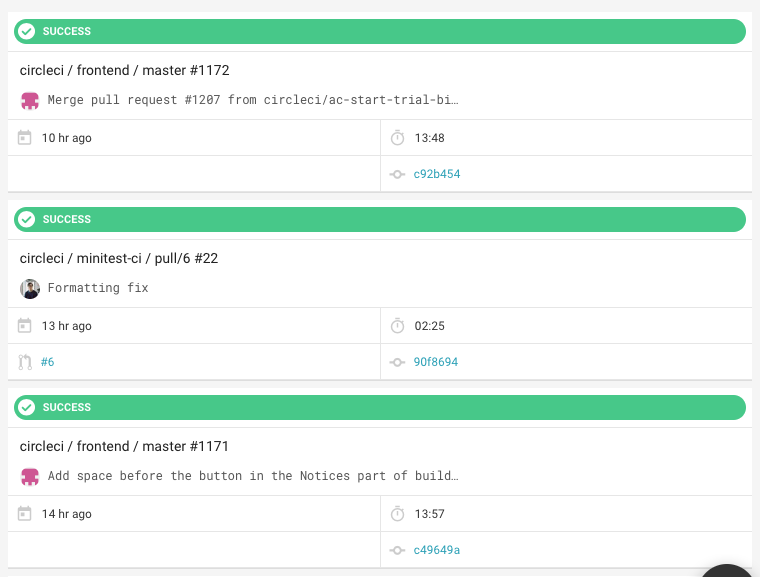Open commit hash 90f8694
The image size is (760, 577).
click(436, 362)
